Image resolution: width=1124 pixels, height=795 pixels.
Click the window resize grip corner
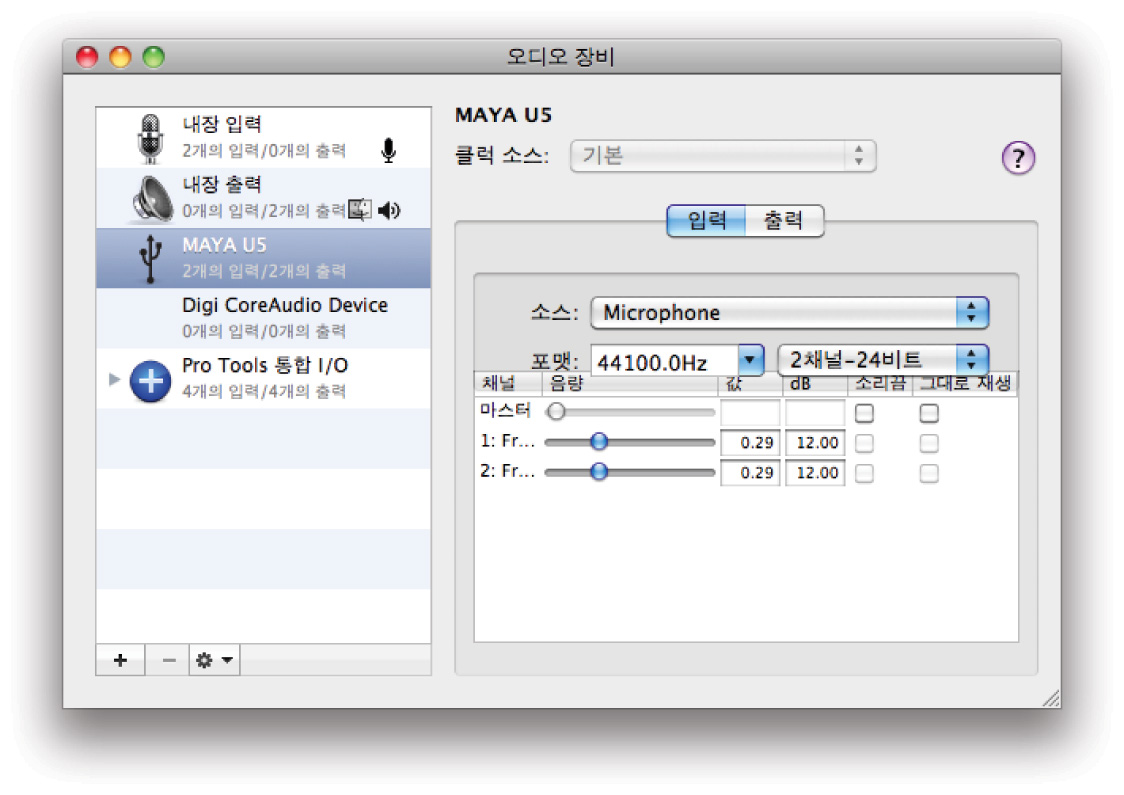coord(1051,698)
